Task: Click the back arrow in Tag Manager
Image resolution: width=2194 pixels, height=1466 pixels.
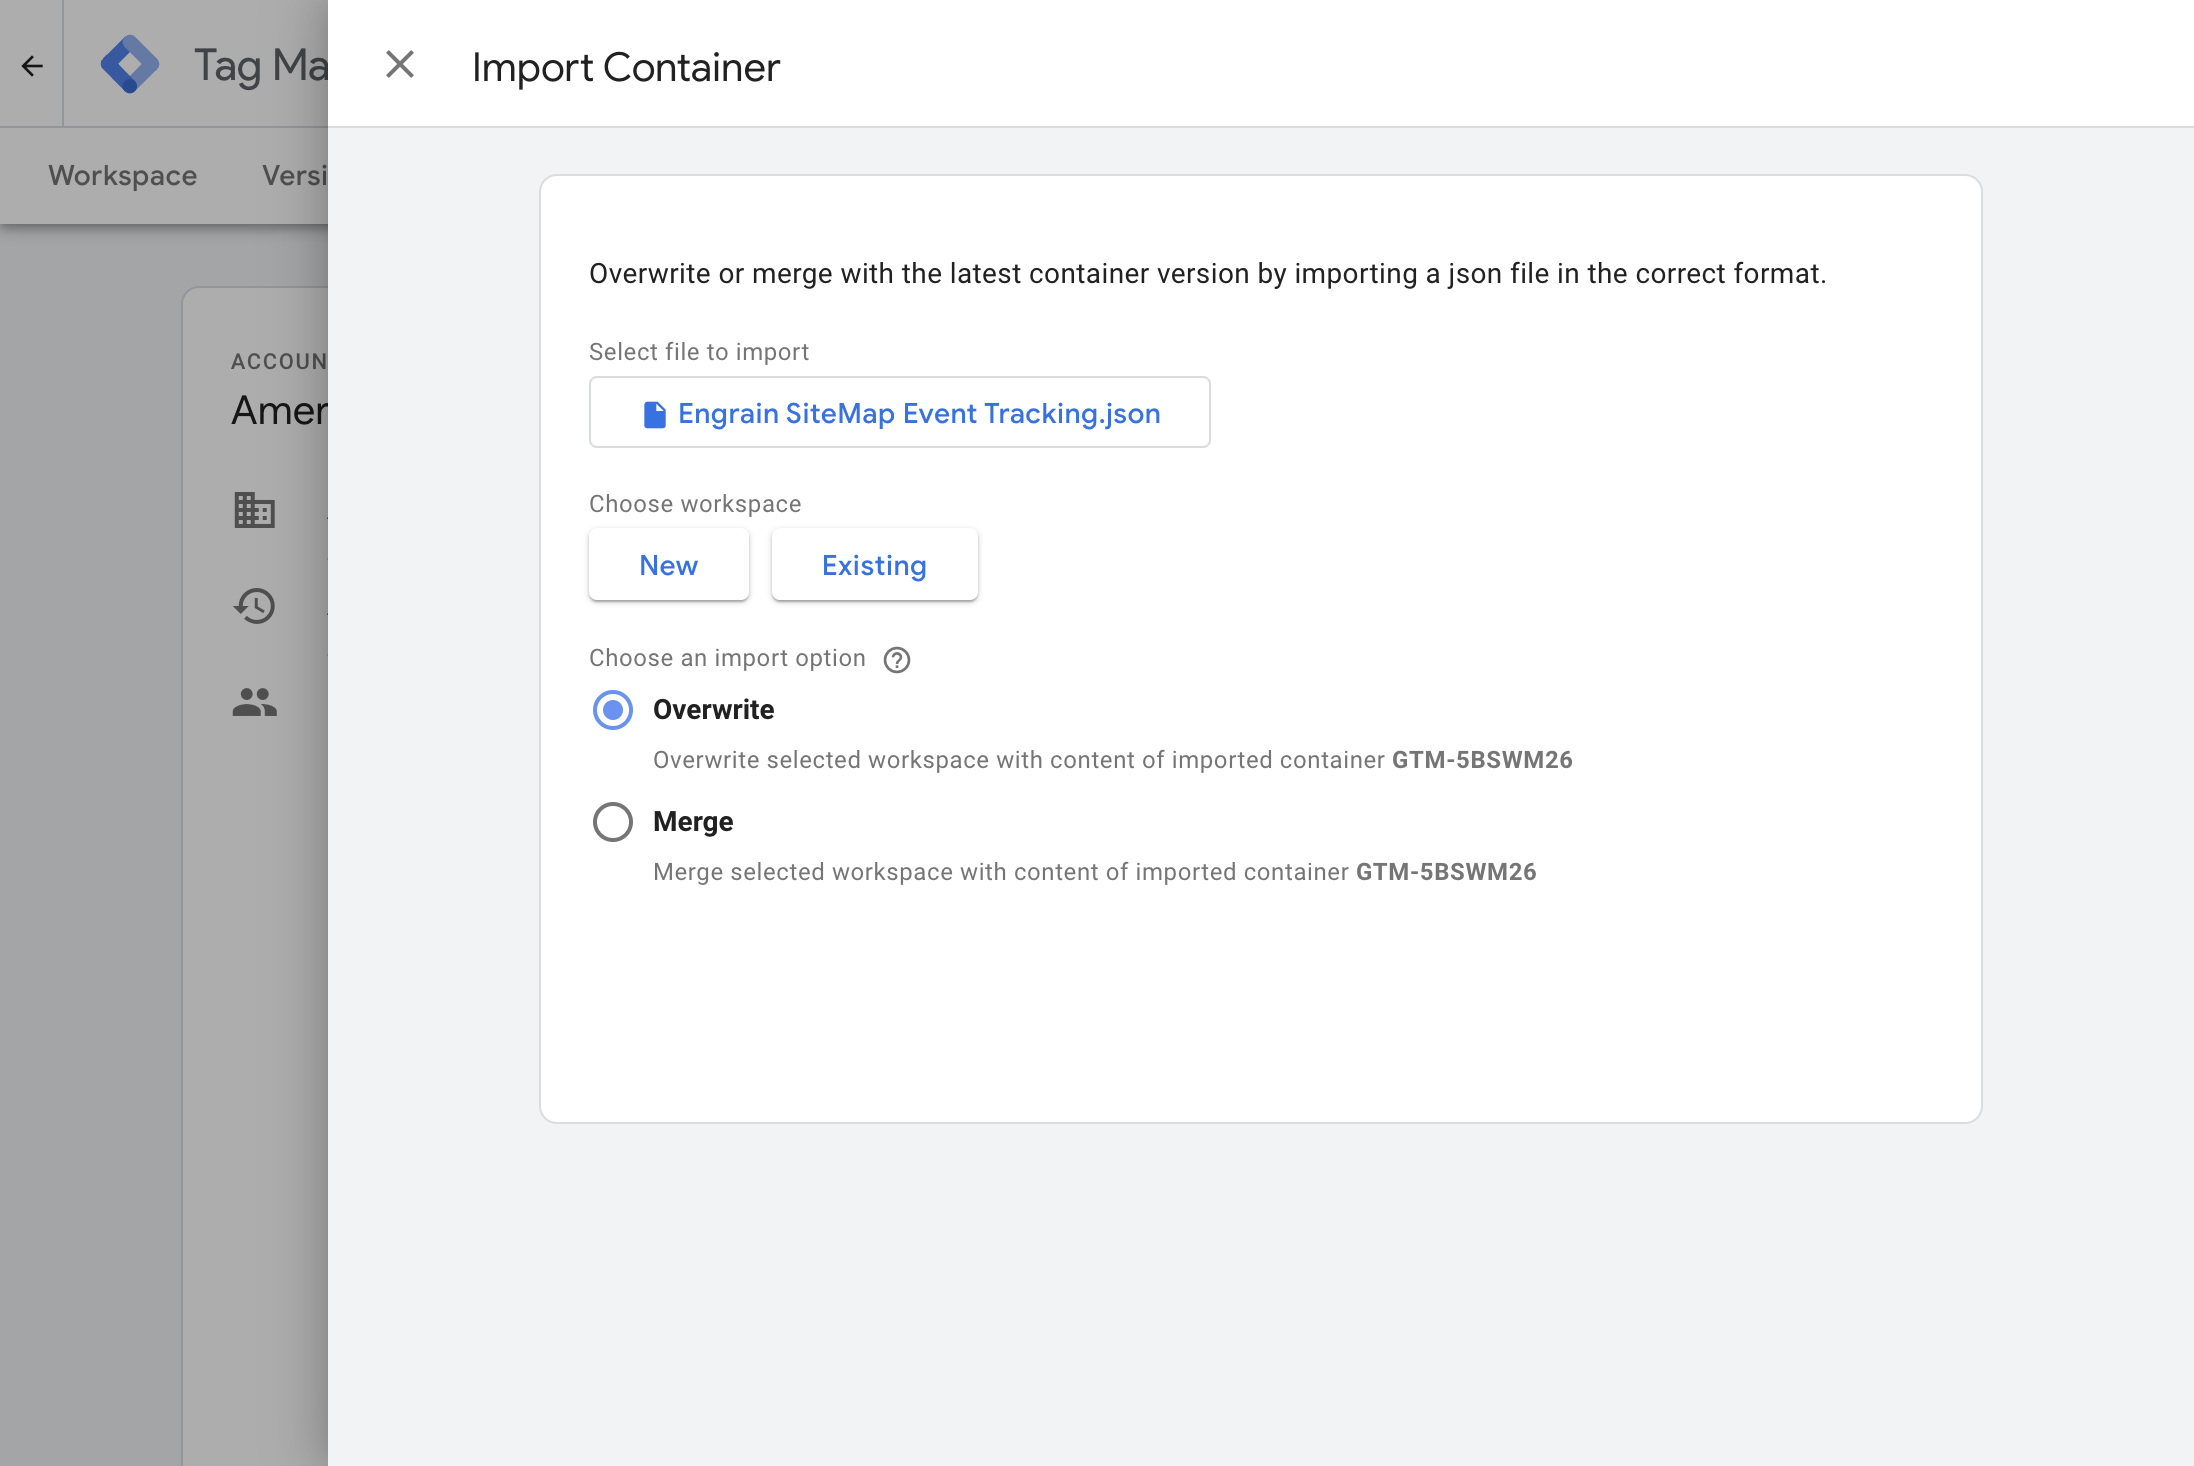Action: point(32,66)
